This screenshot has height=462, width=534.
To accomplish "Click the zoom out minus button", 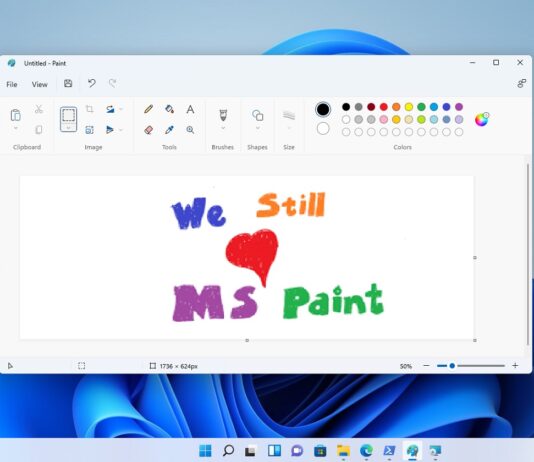I will pyautogui.click(x=426, y=366).
